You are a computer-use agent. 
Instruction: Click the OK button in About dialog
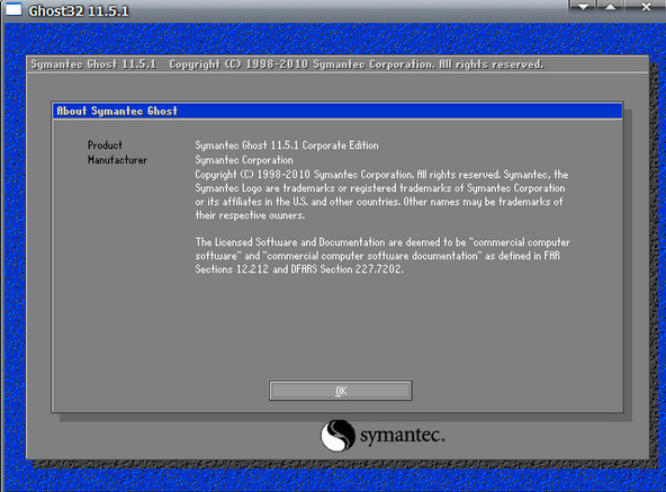click(341, 390)
